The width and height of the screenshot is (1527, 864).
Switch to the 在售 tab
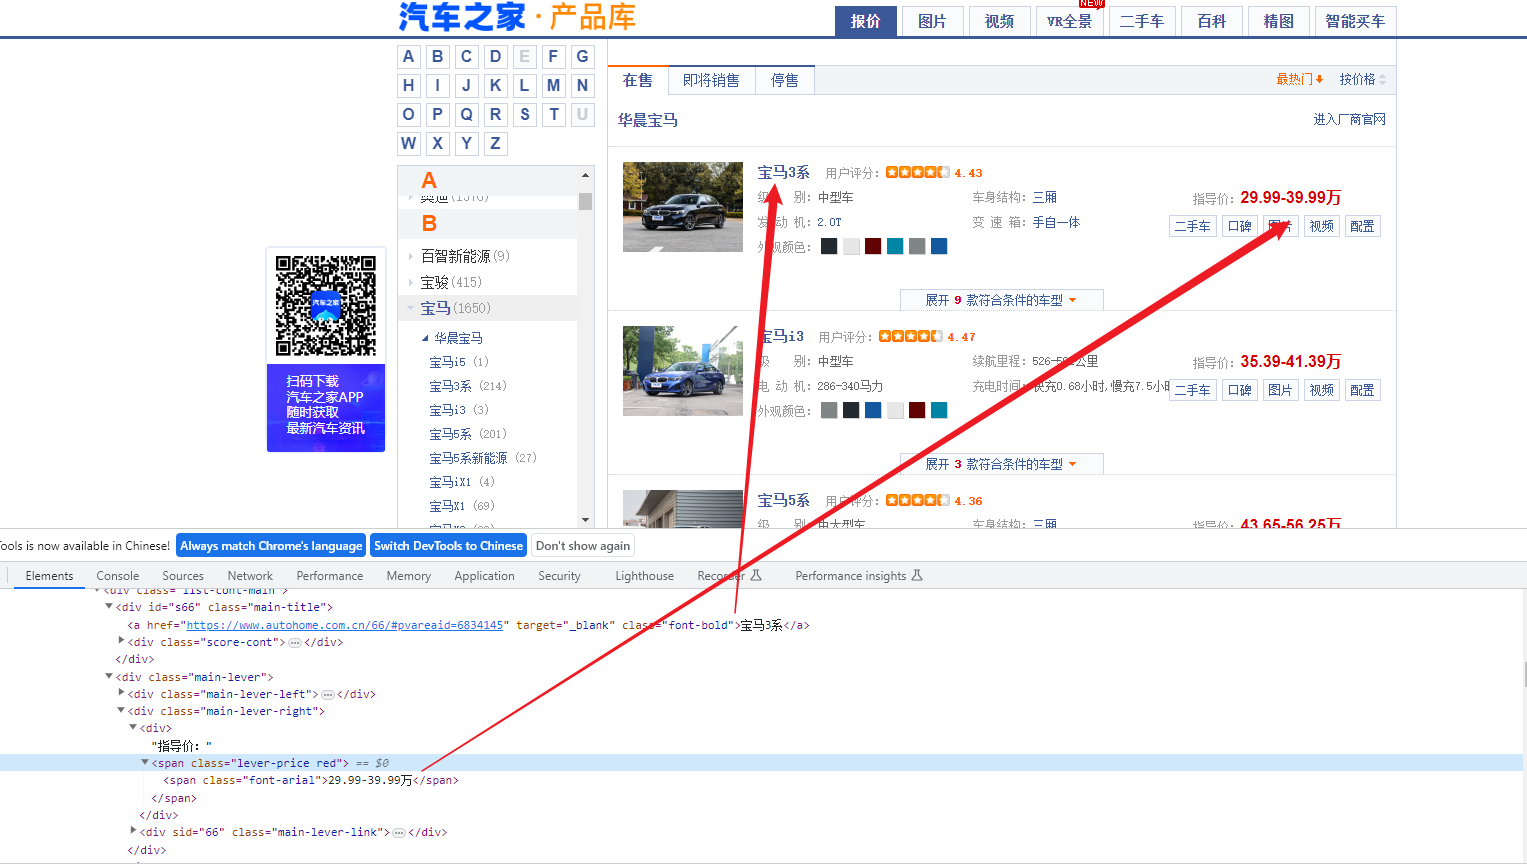[x=638, y=80]
